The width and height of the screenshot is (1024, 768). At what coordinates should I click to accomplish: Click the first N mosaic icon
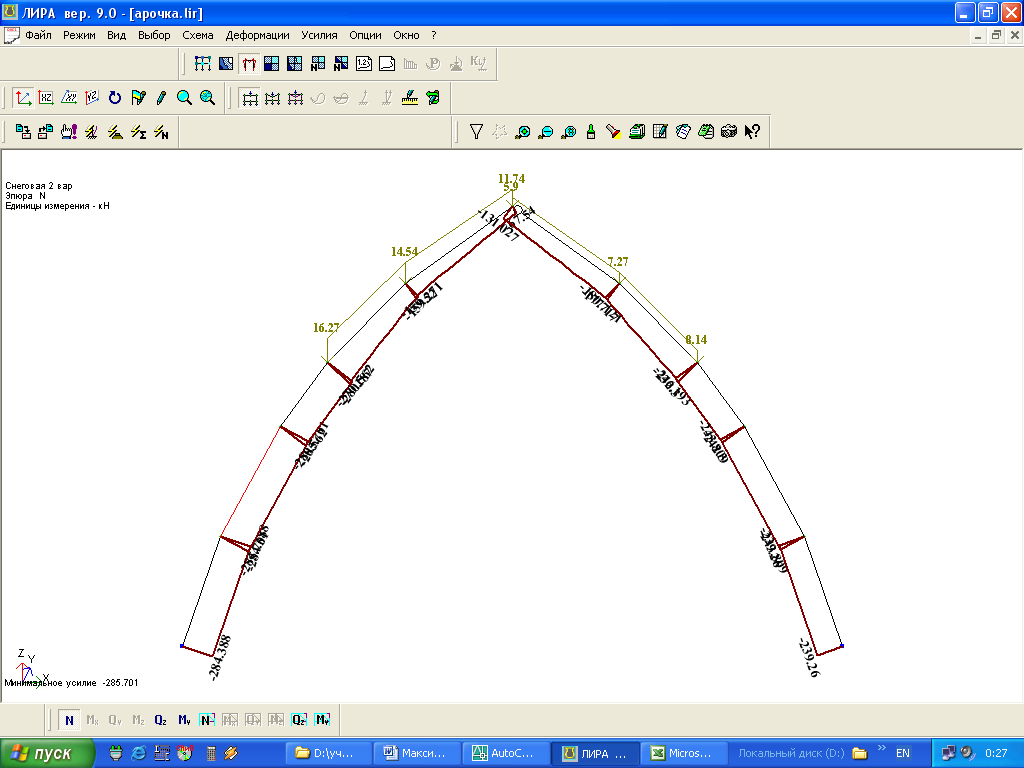click(318, 63)
